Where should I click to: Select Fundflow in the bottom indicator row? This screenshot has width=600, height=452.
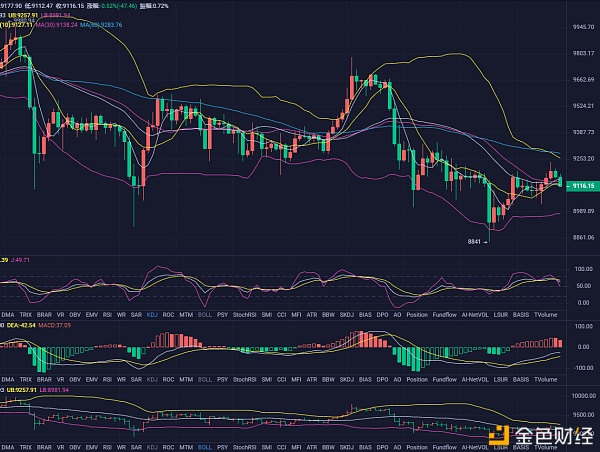click(x=445, y=447)
